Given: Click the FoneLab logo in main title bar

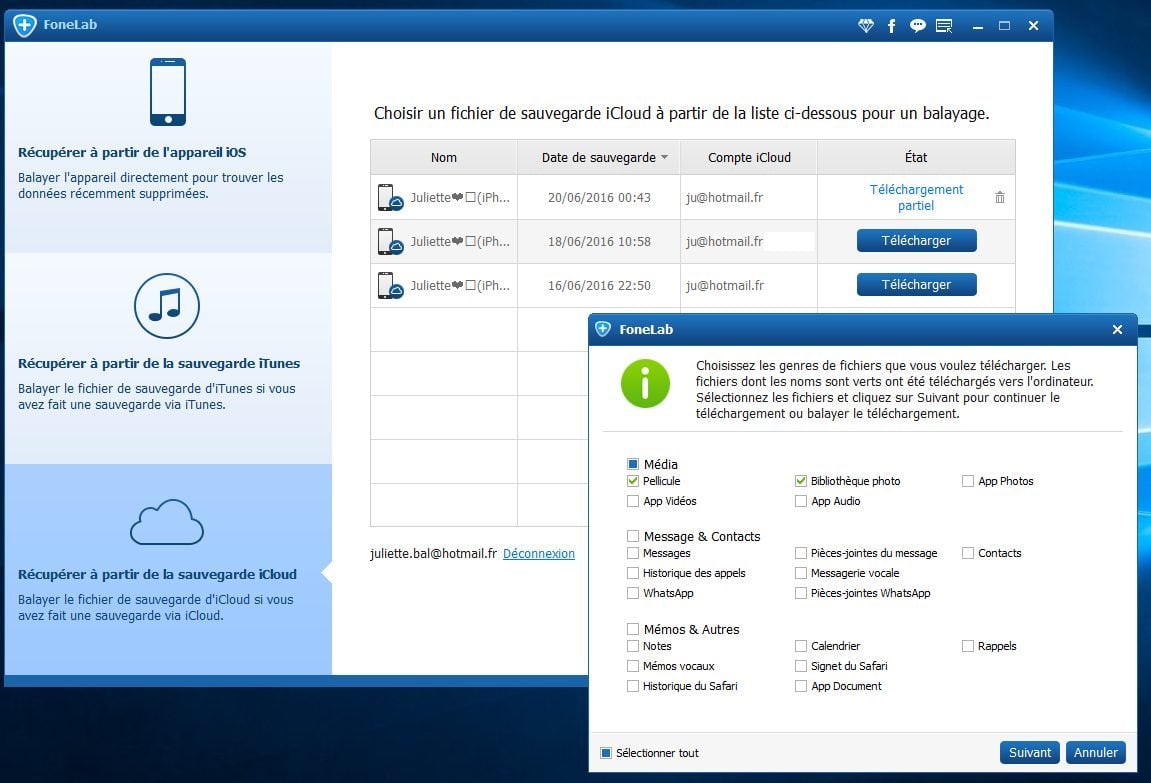Looking at the screenshot, I should click(x=25, y=25).
